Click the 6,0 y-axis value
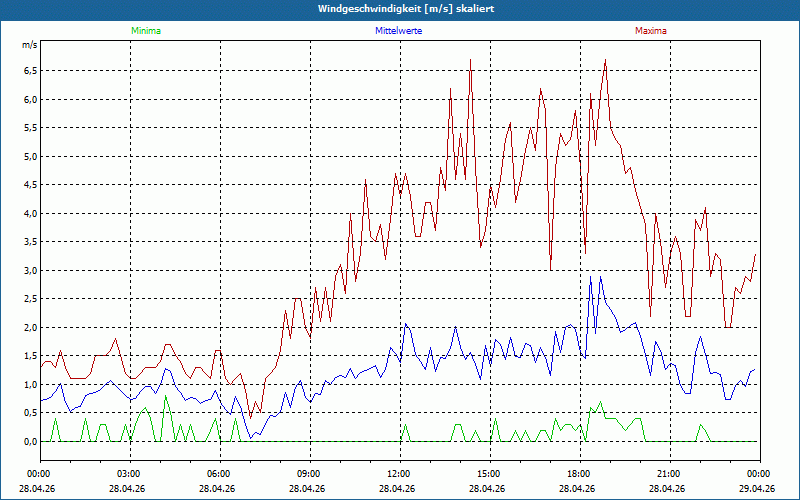The image size is (800, 500). pyautogui.click(x=30, y=99)
